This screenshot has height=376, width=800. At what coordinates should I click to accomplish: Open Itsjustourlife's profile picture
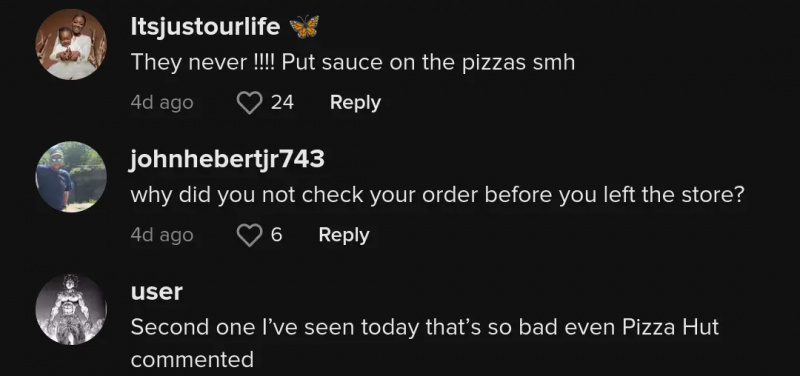71,44
